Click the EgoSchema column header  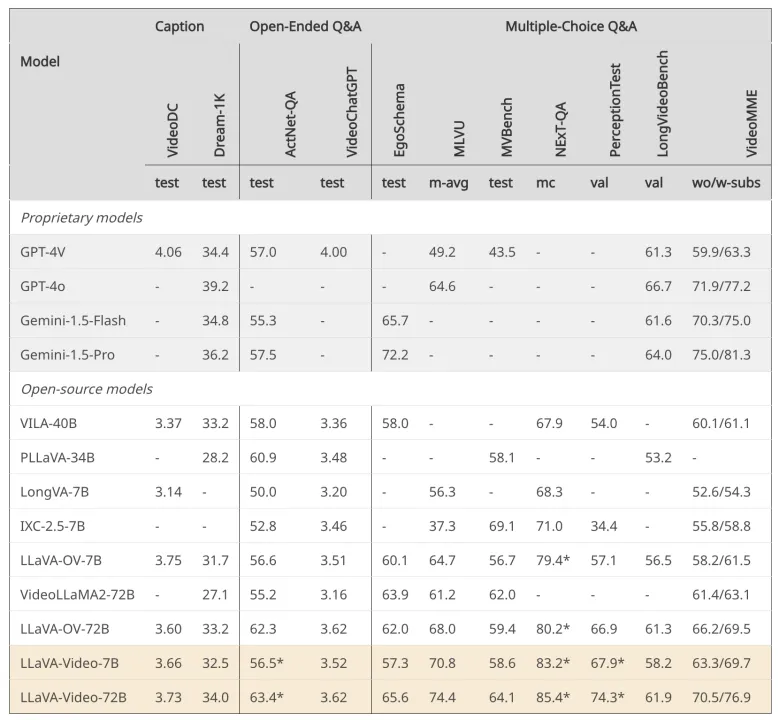pyautogui.click(x=399, y=120)
